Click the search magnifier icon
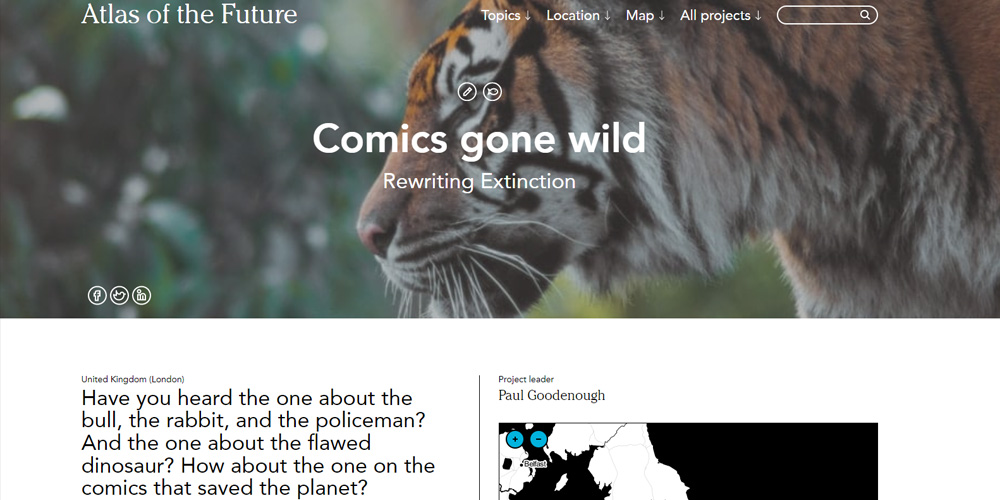The width and height of the screenshot is (1000, 500). tap(866, 15)
